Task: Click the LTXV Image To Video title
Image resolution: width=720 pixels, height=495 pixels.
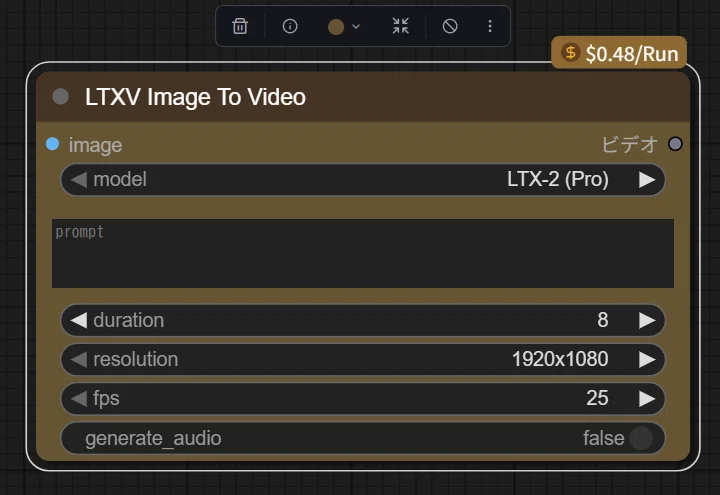Action: [x=195, y=97]
